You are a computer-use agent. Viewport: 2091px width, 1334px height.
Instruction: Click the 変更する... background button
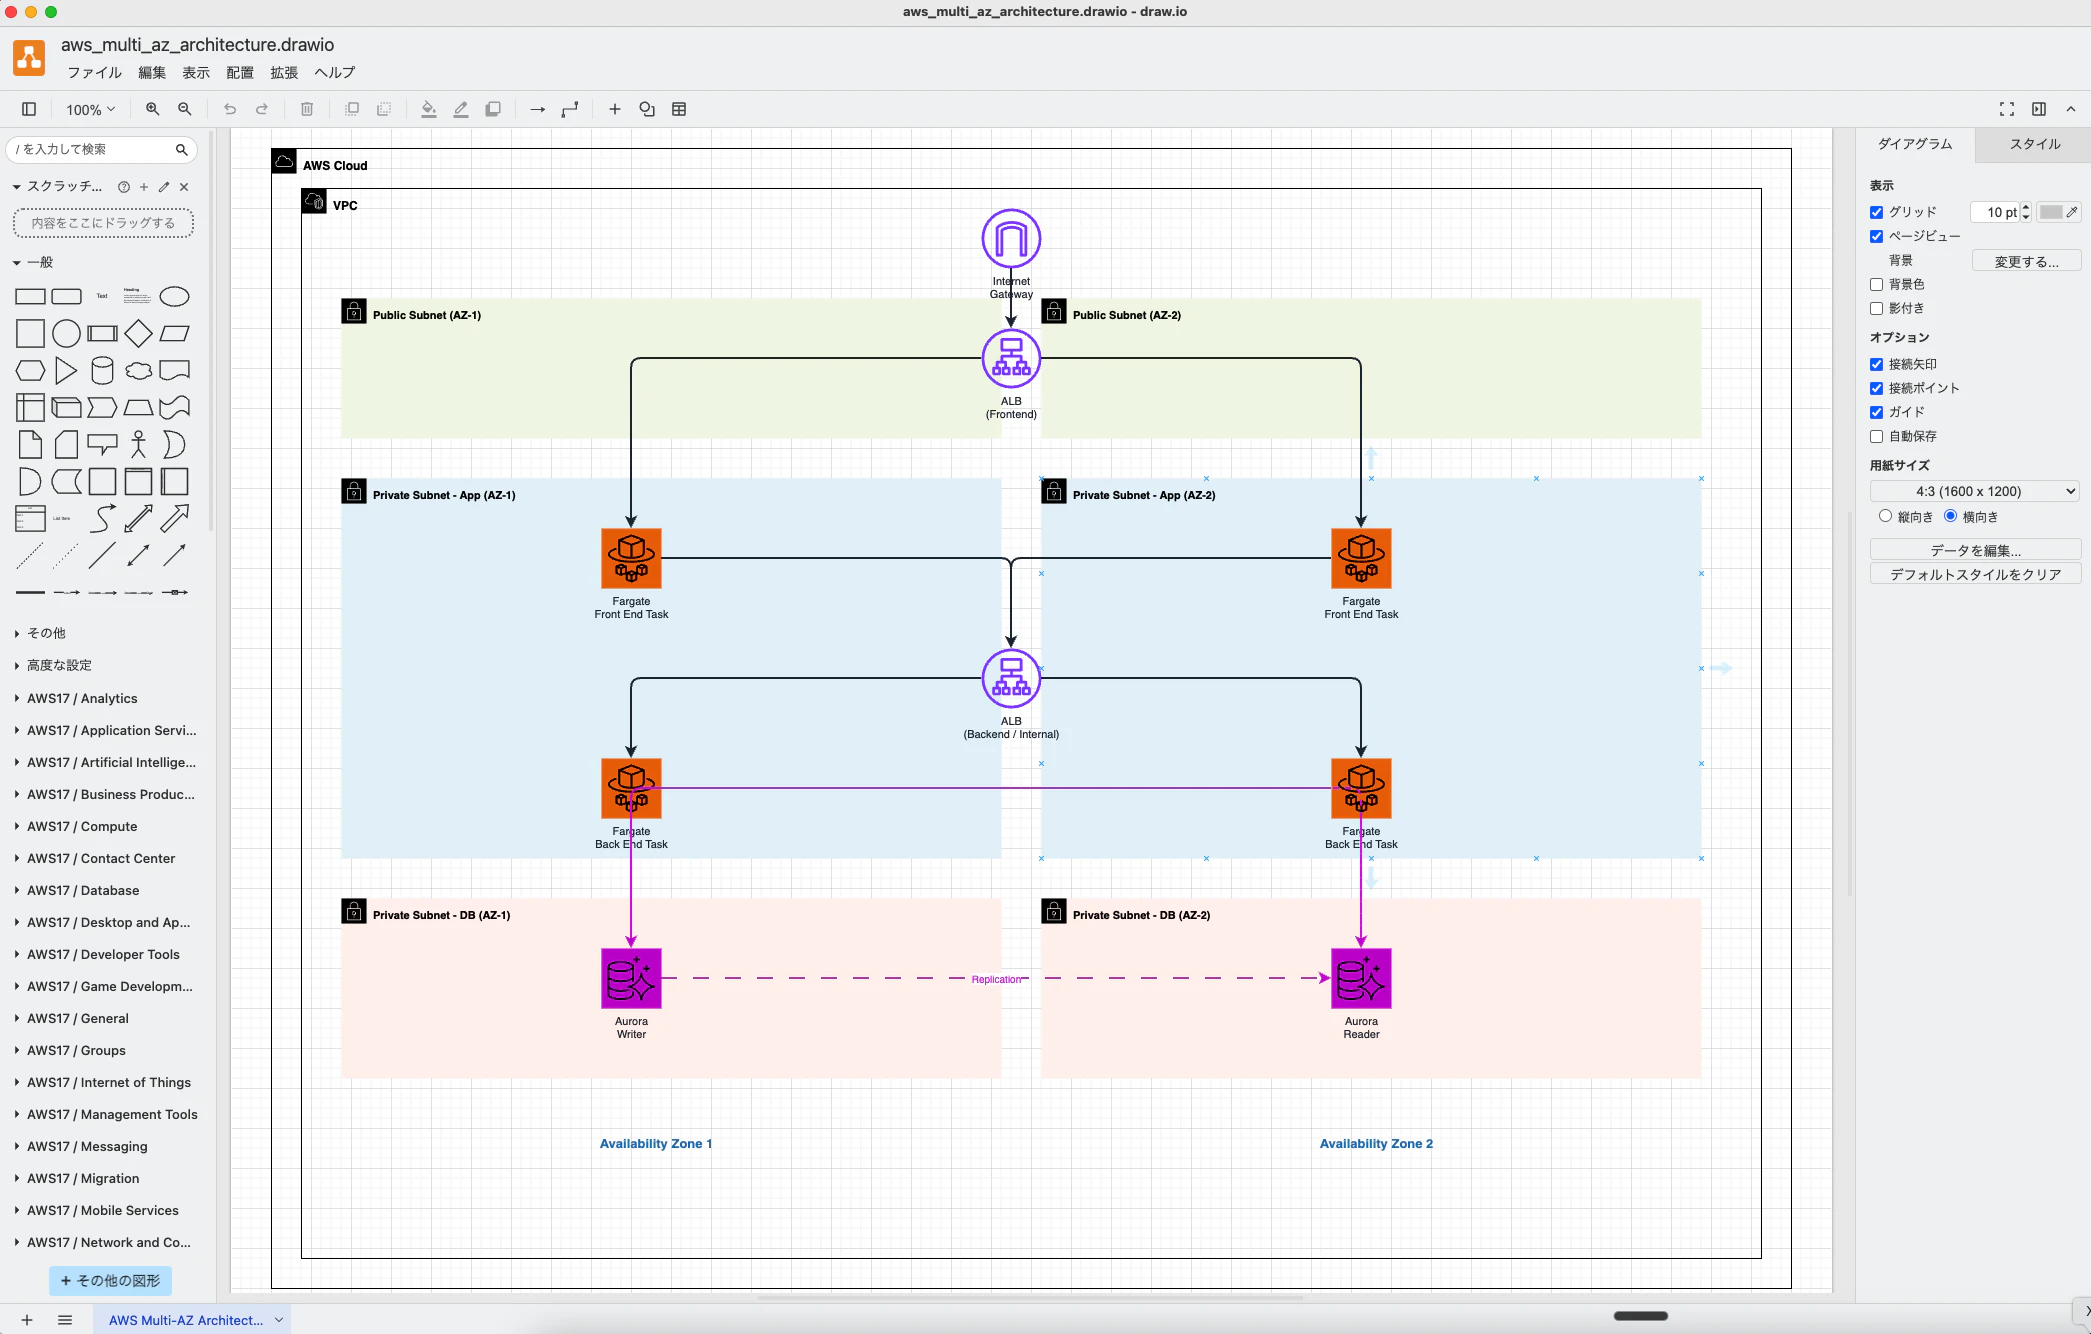(x=2026, y=261)
